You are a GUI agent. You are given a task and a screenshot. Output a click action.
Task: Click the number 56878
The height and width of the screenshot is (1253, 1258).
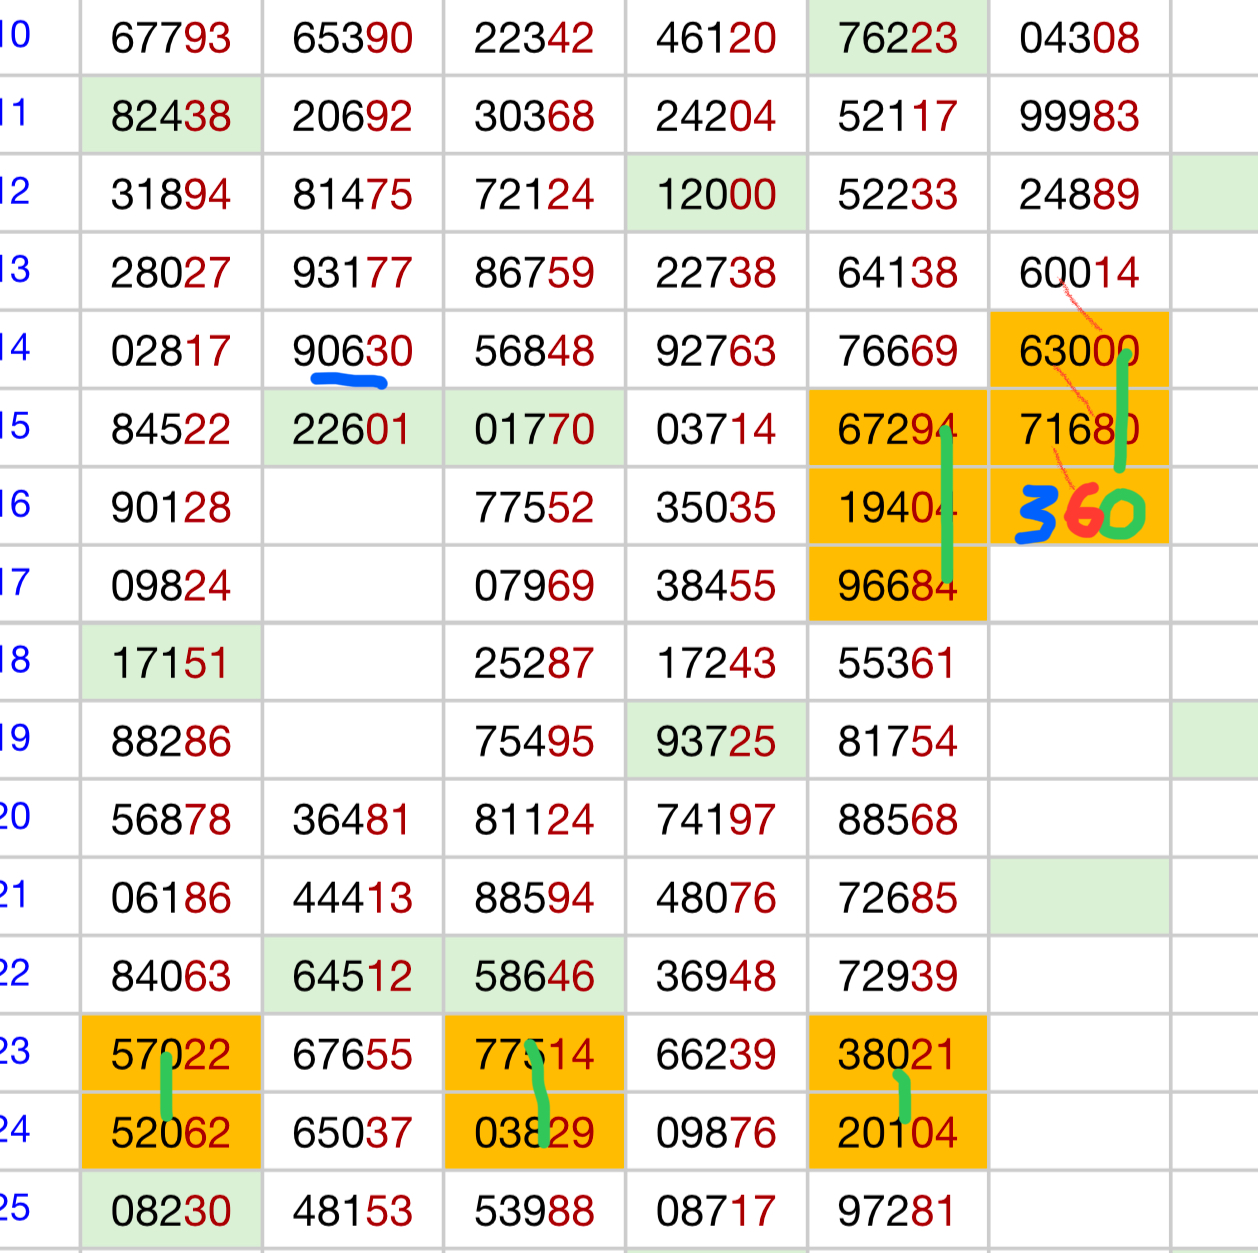click(x=171, y=820)
